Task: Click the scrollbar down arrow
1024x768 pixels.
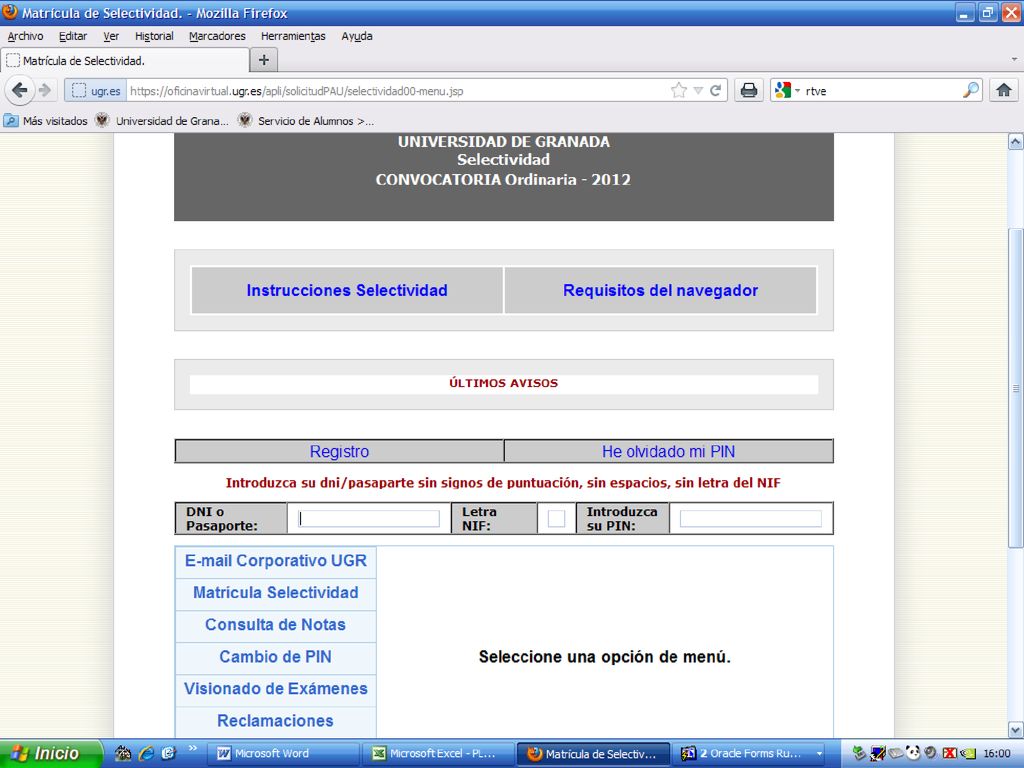Action: [1016, 729]
